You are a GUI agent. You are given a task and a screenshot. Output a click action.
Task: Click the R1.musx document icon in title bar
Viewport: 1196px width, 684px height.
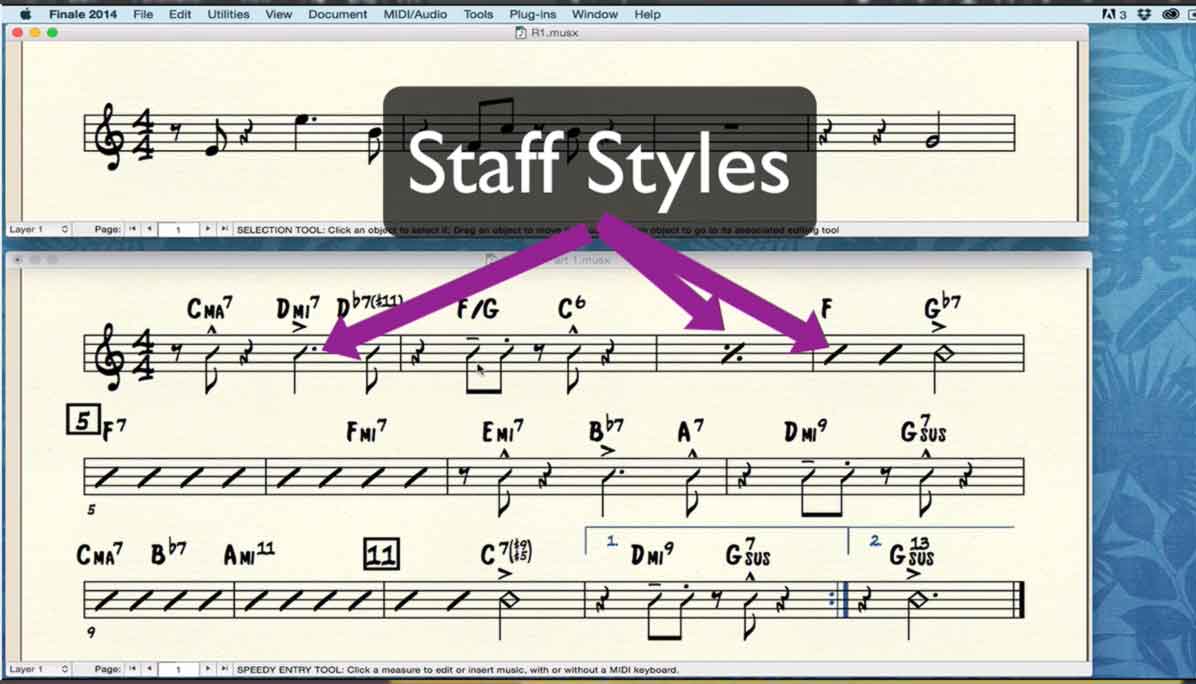520,33
